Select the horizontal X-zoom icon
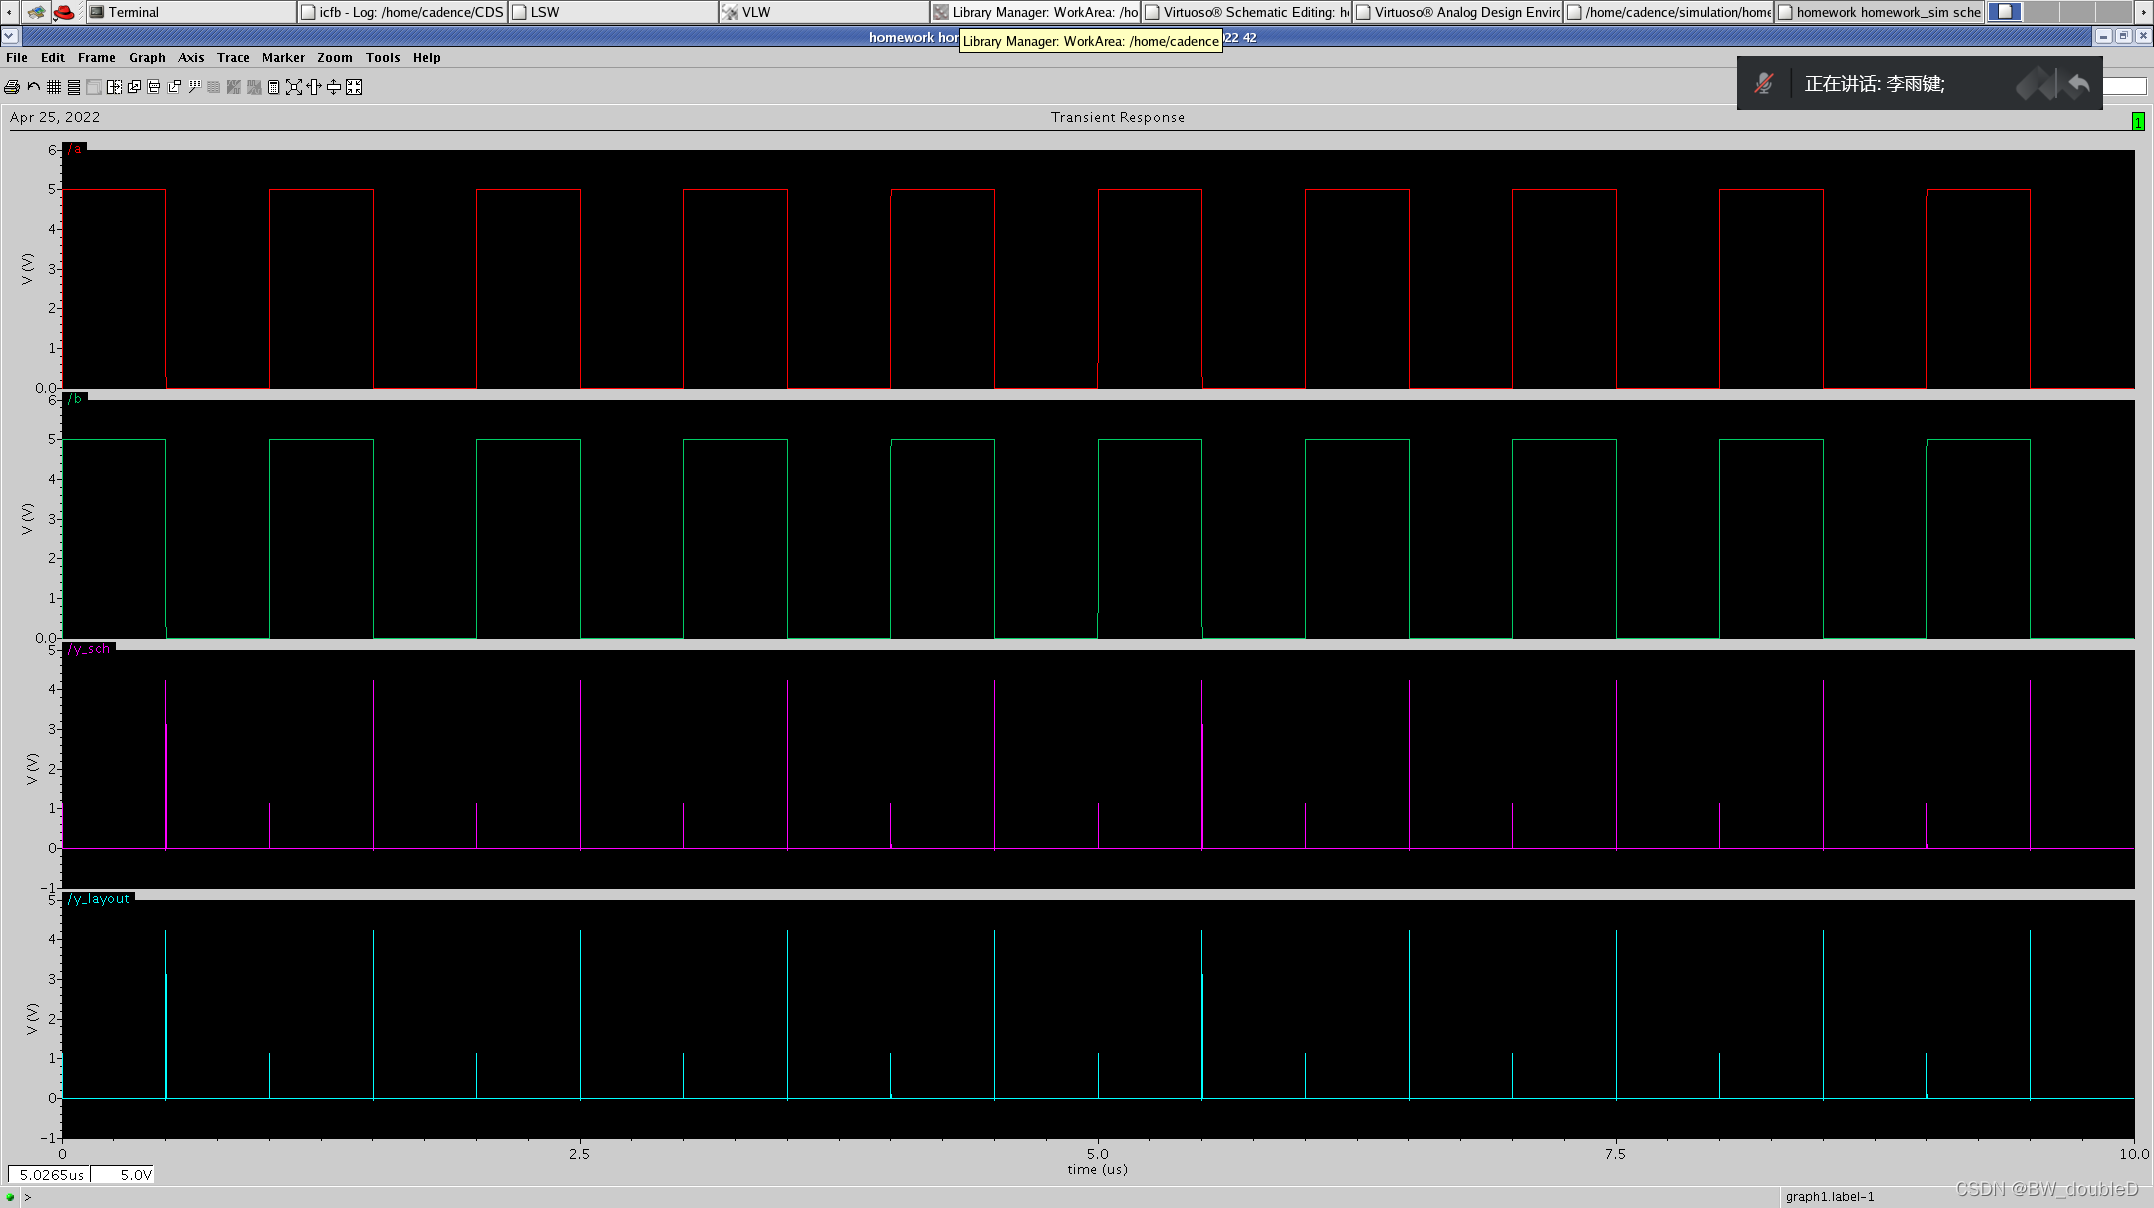This screenshot has height=1208, width=2154. click(314, 87)
